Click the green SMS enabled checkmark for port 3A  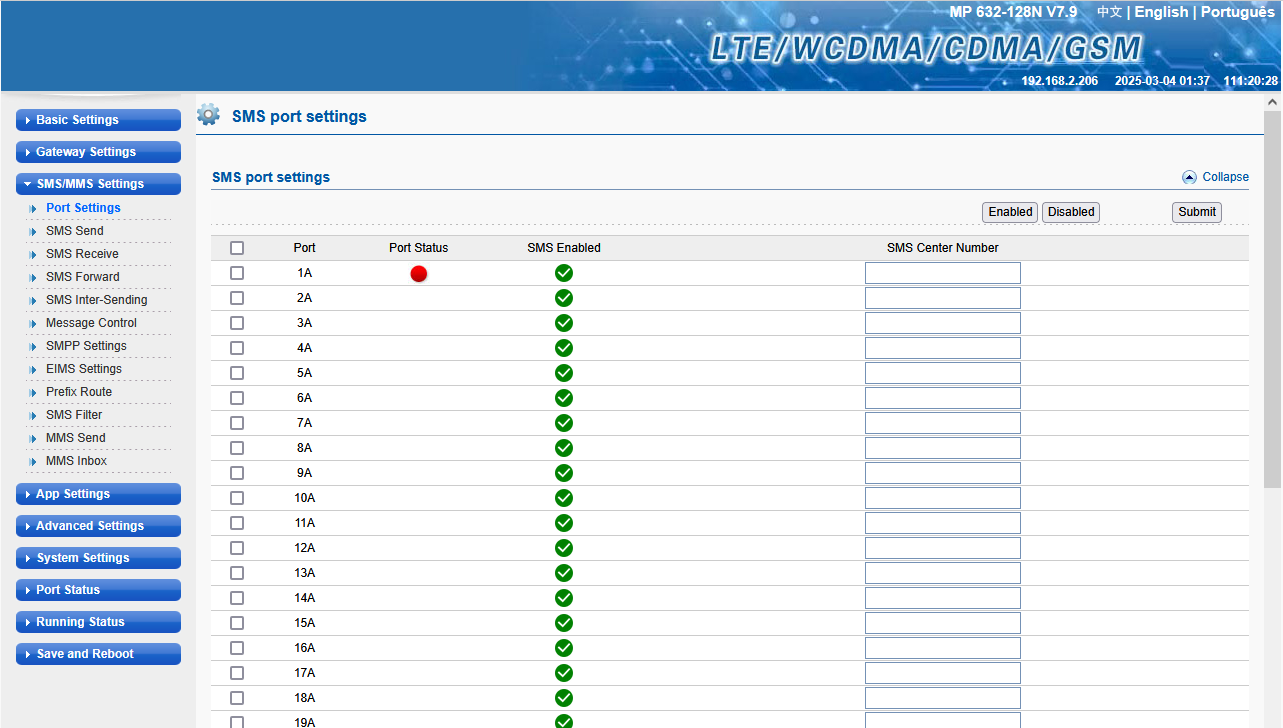tap(564, 323)
